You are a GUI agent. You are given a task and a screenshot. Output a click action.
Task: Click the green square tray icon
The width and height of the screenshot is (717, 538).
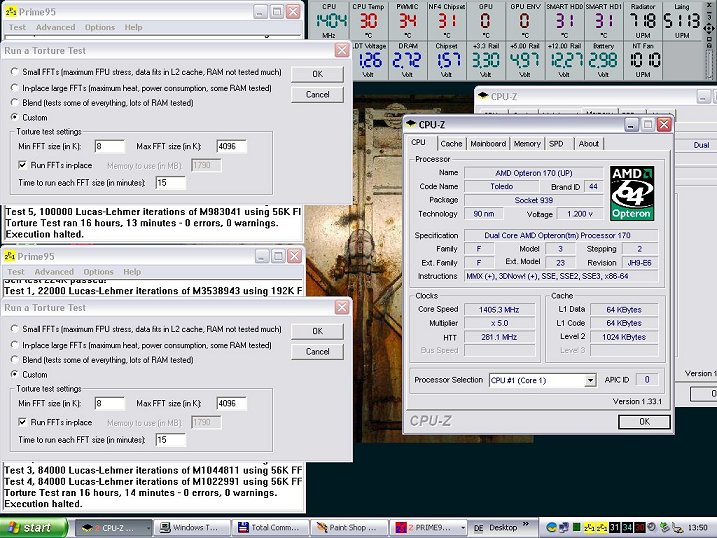click(577, 527)
